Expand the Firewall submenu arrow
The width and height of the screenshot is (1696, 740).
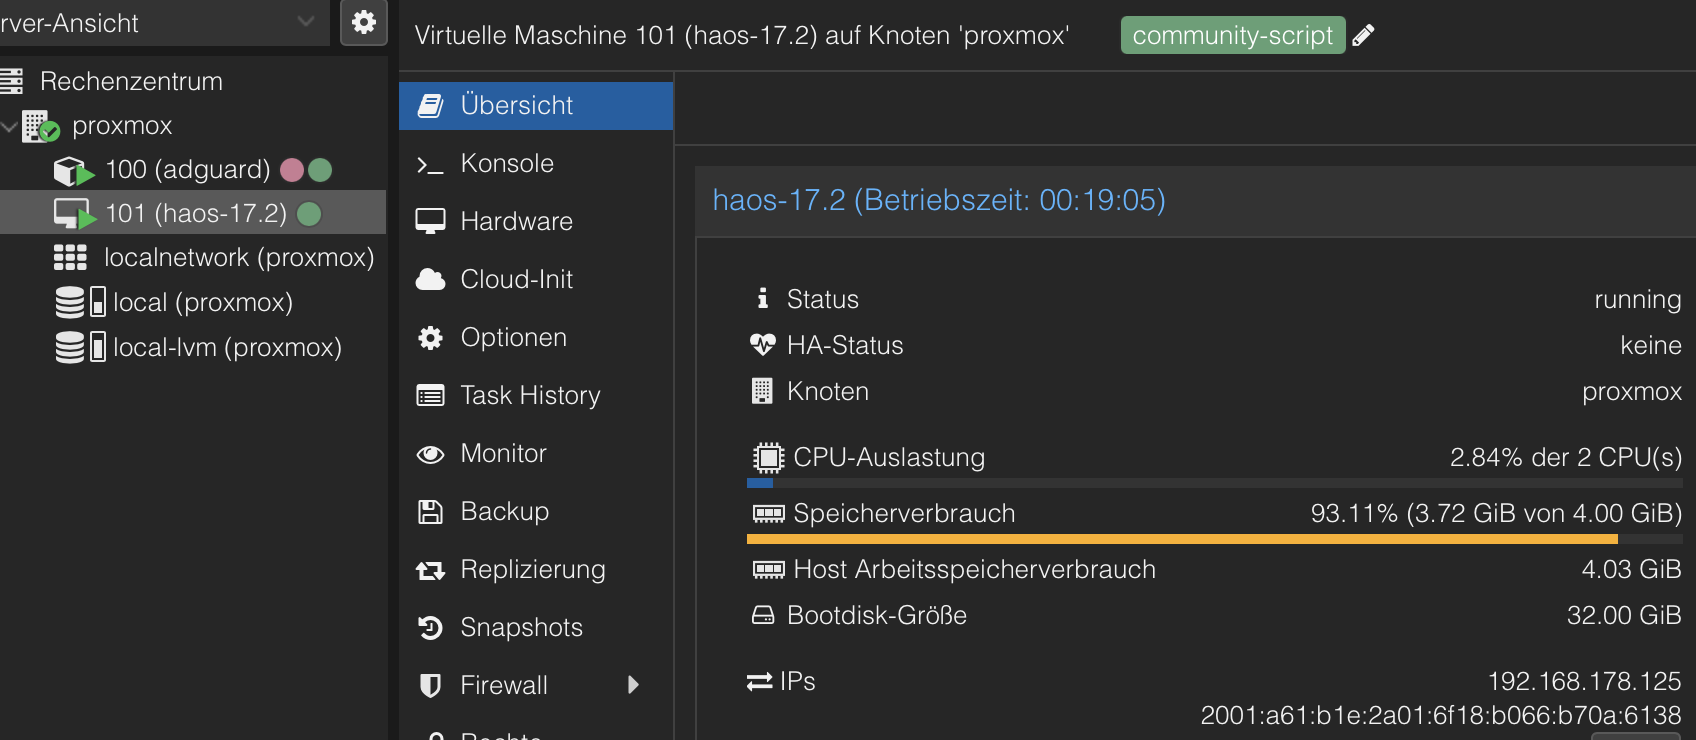633,685
